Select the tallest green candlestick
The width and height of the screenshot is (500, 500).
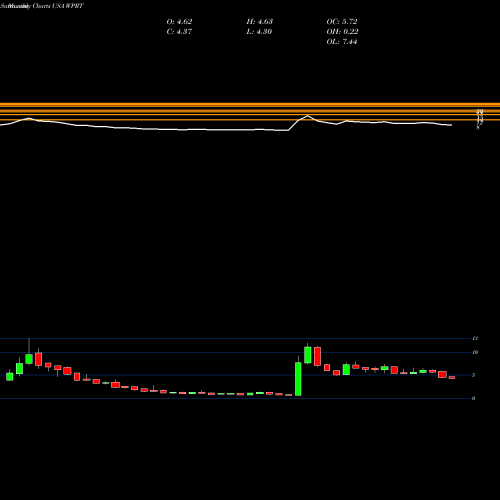pyautogui.click(x=298, y=379)
